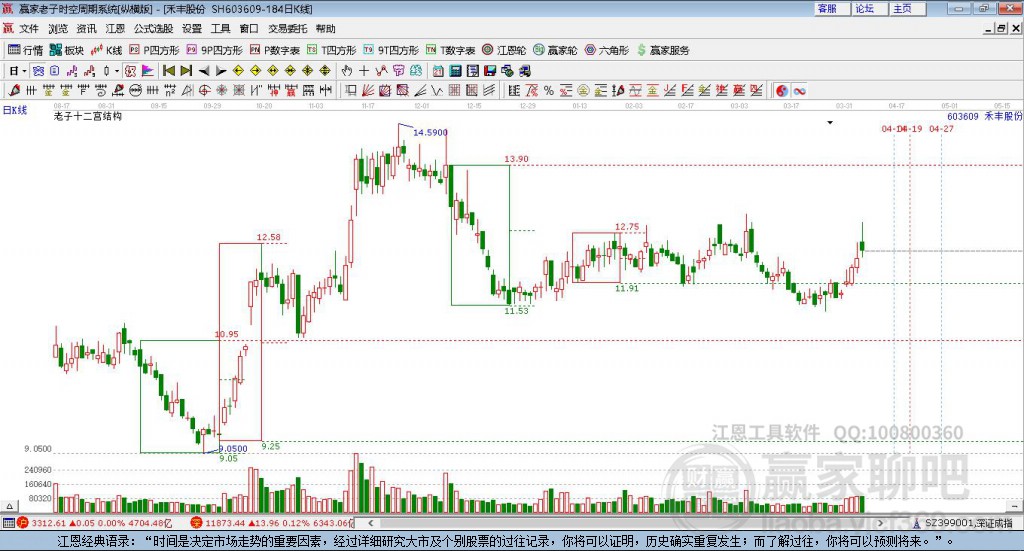Click the 沪 Shanghai index badge in status bar
Screen dimensions: 1024x551
23,523
